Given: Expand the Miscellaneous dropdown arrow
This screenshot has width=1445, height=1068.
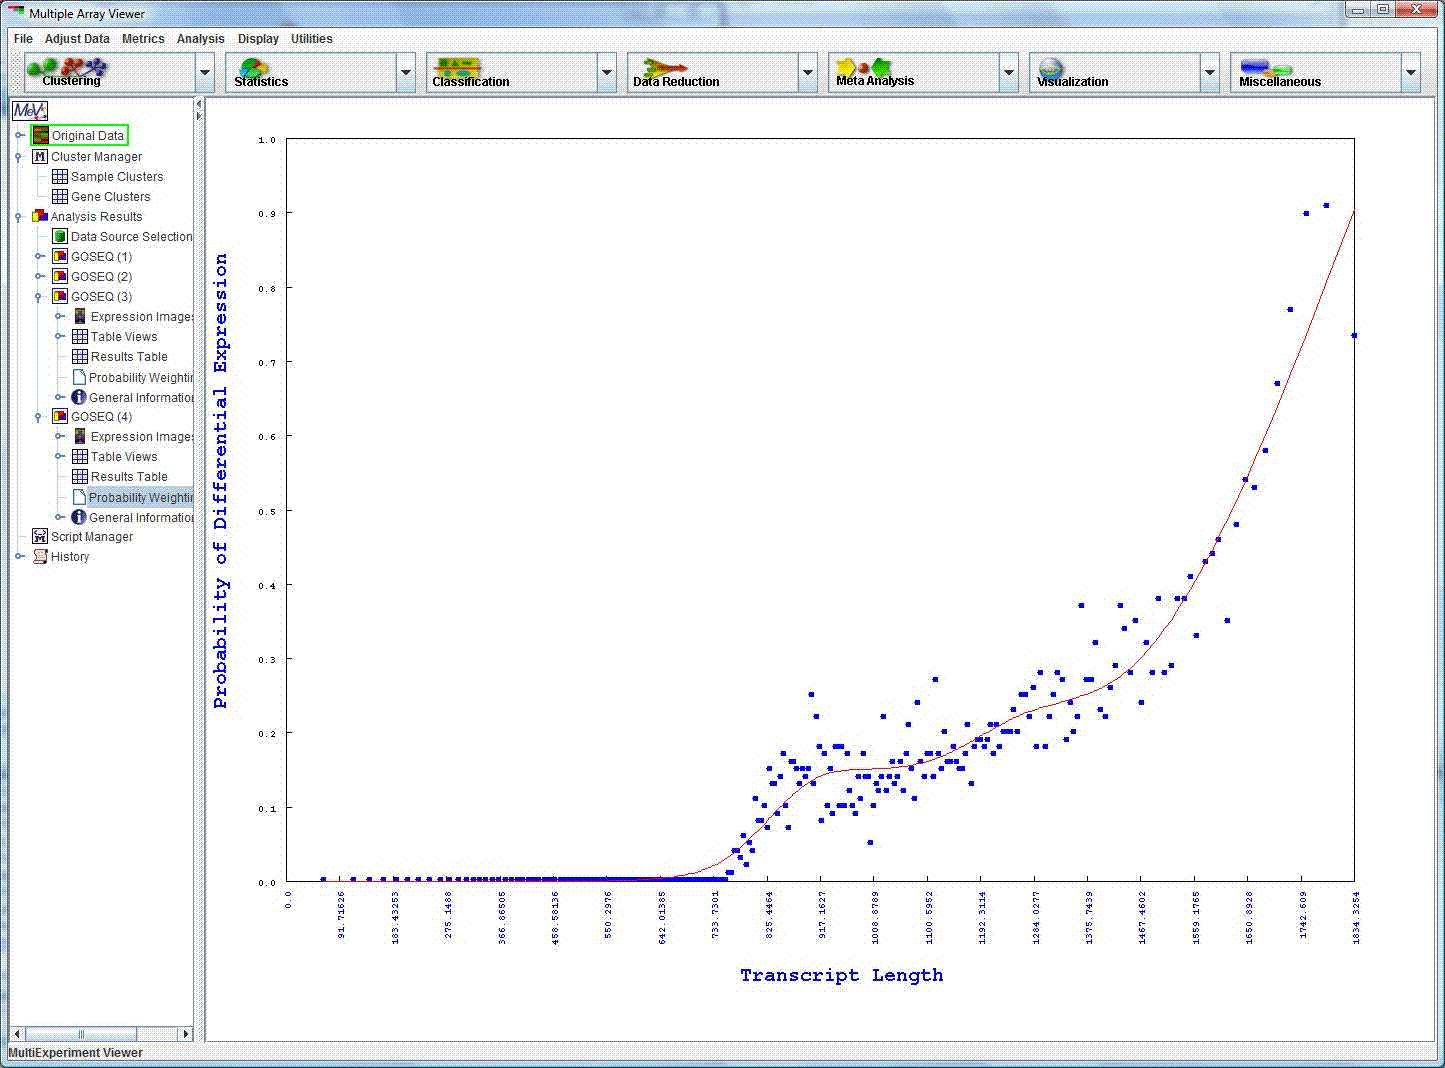Looking at the screenshot, I should (1411, 73).
